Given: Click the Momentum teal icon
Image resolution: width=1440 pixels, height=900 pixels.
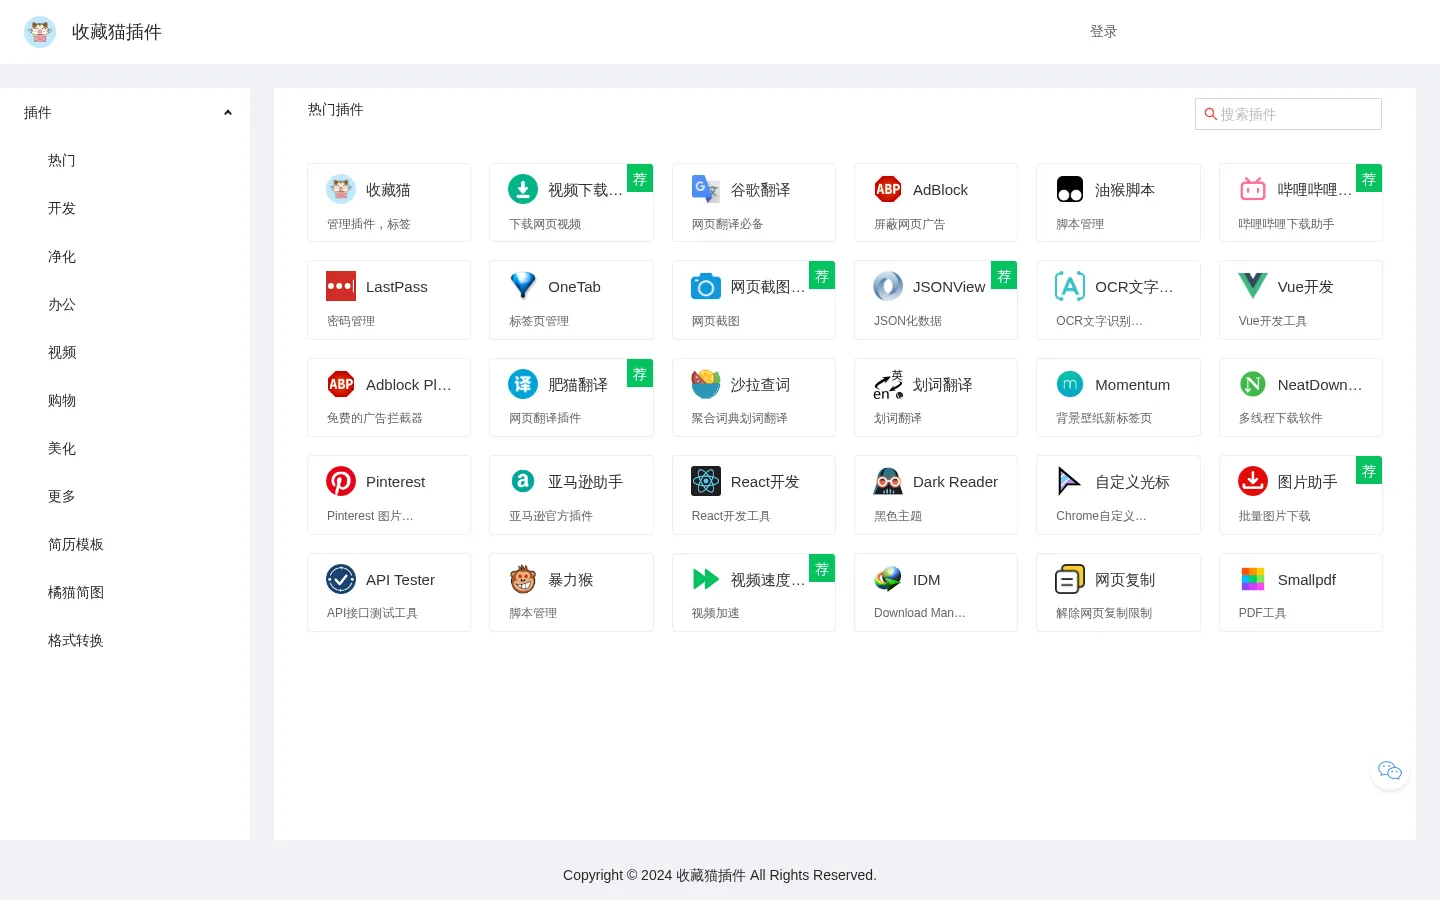Looking at the screenshot, I should pyautogui.click(x=1070, y=384).
